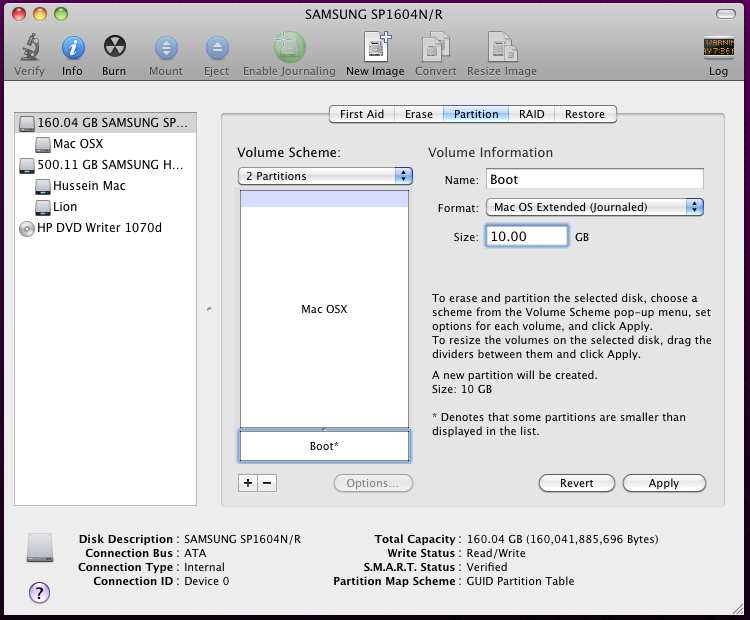Click the Burn toolbar icon
Viewport: 750px width, 620px height.
pos(114,46)
